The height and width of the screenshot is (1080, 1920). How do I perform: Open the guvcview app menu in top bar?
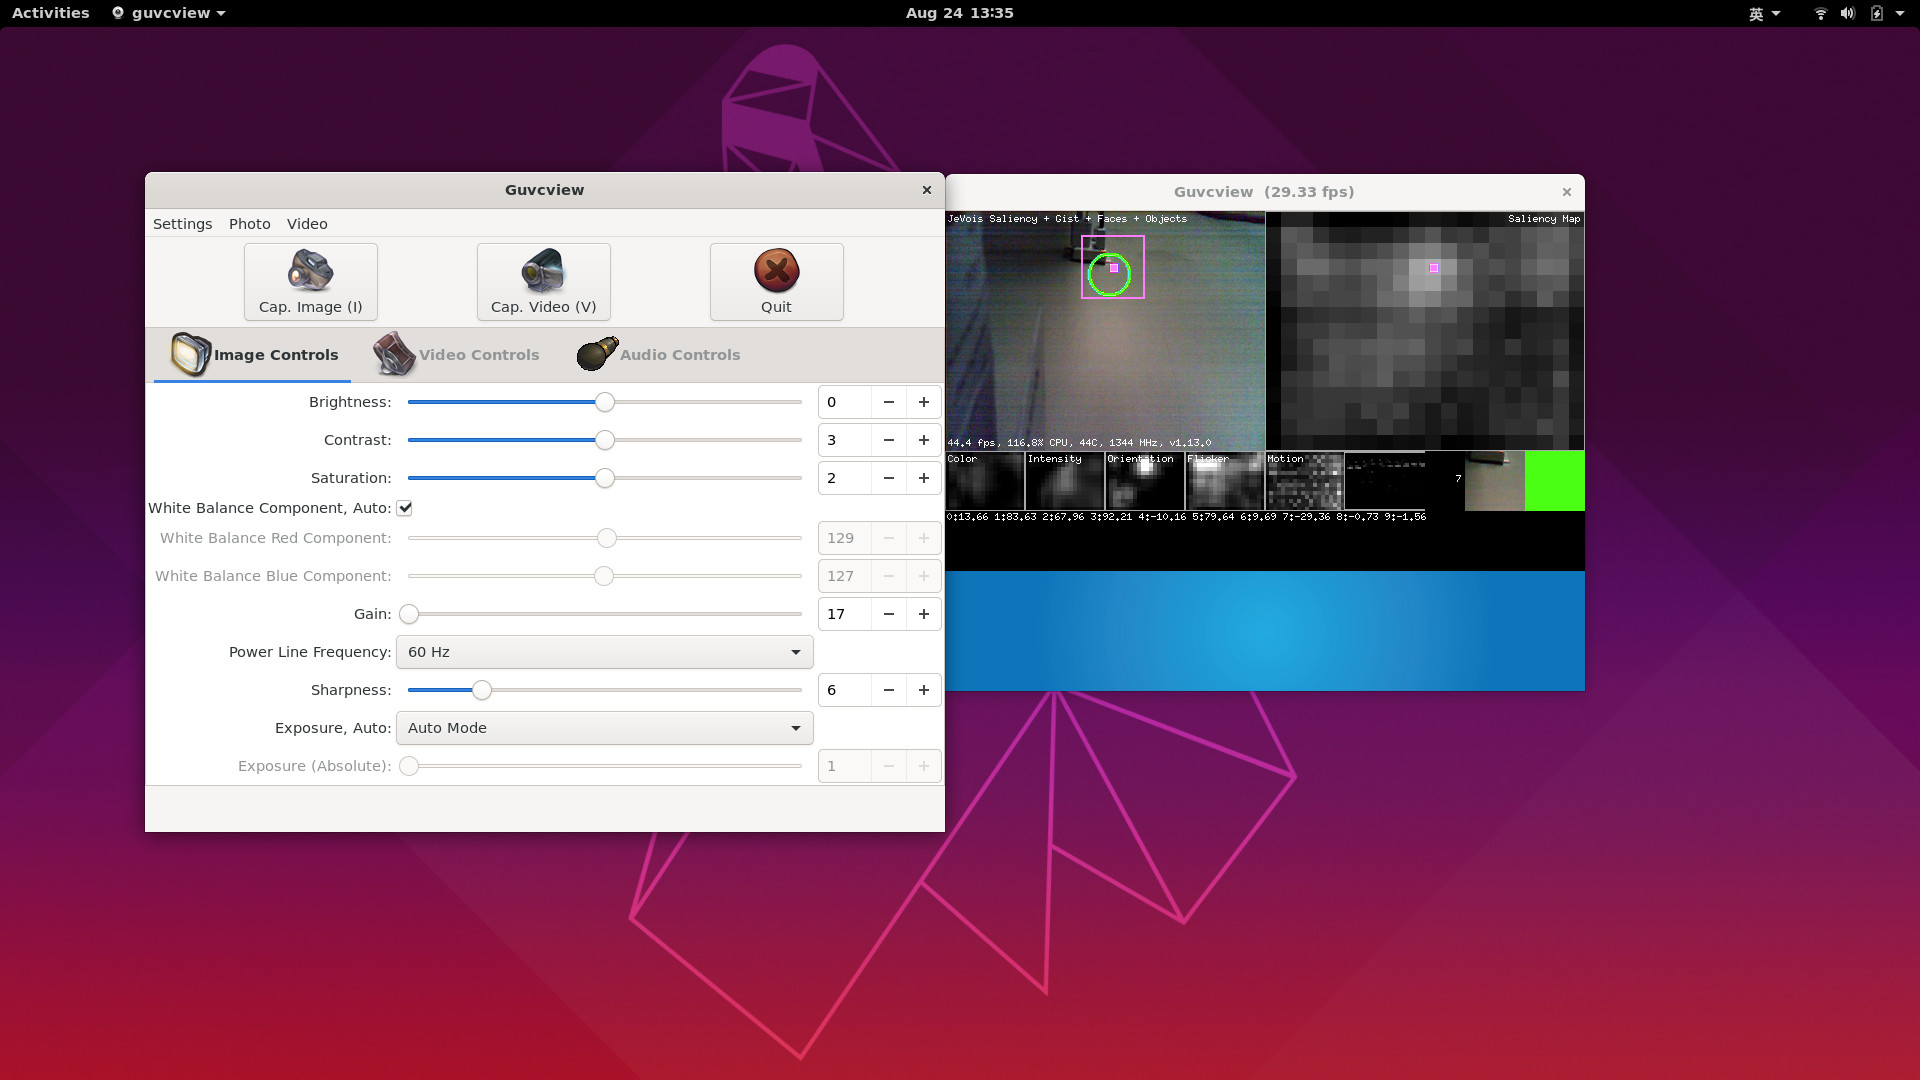click(169, 13)
